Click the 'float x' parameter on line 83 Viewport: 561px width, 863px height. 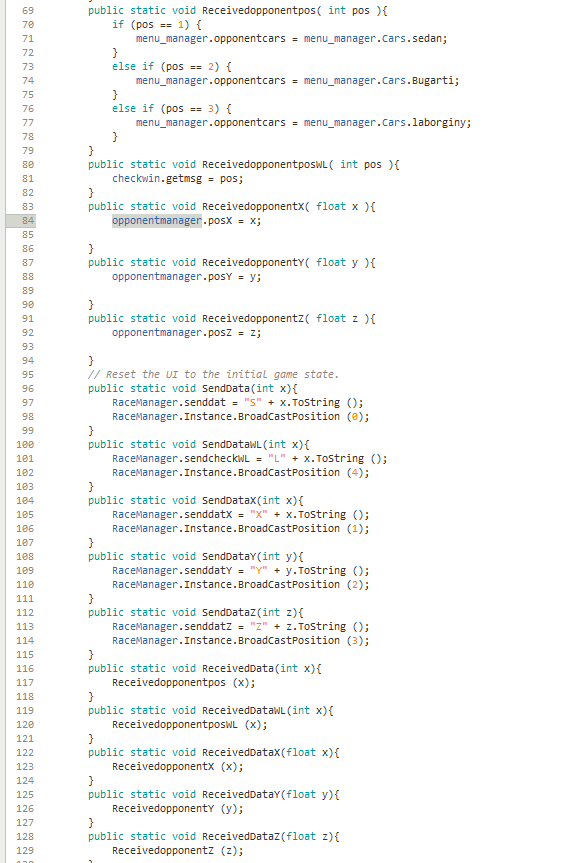pyautogui.click(x=337, y=206)
